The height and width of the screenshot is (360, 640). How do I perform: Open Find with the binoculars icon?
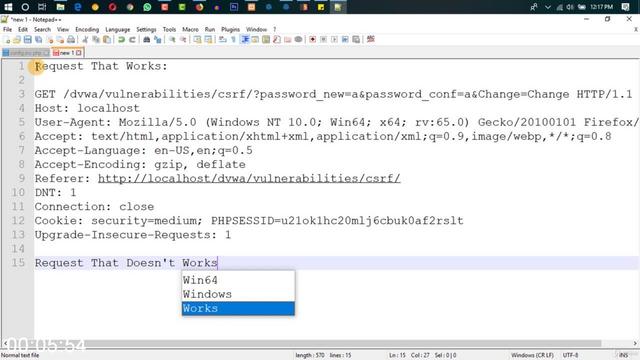coord(147,39)
